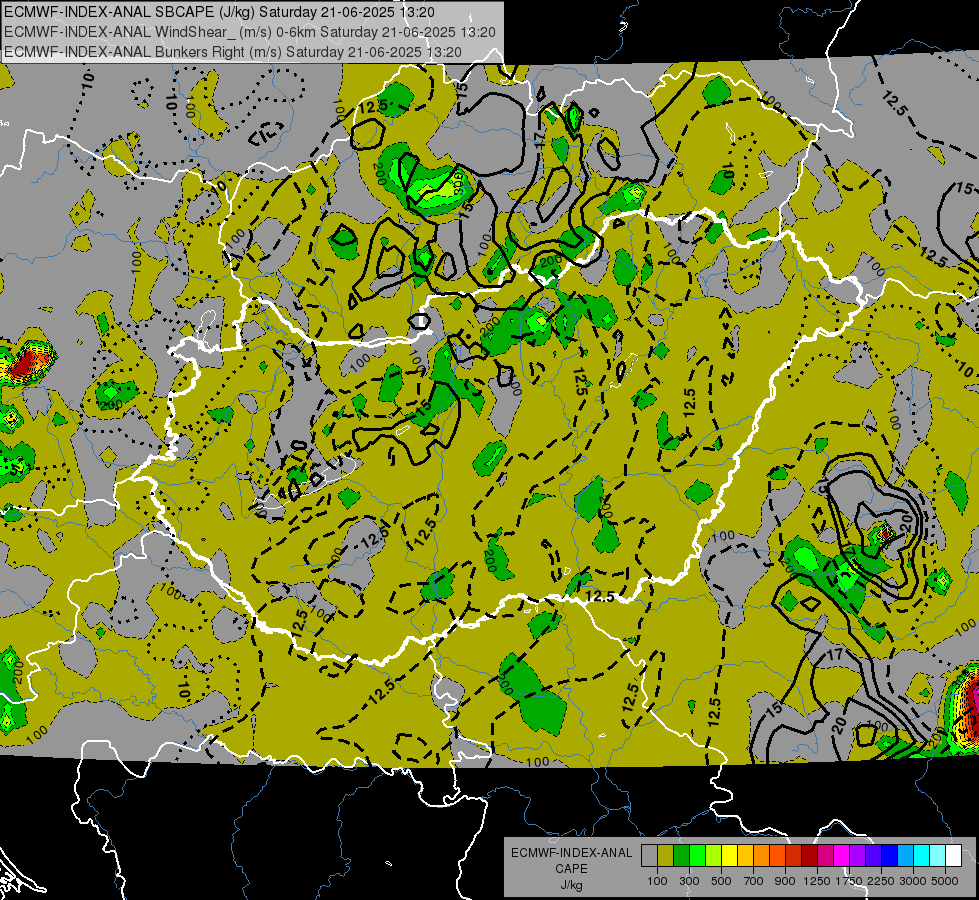Image resolution: width=979 pixels, height=900 pixels.
Task: Pick the yellow legend swatch after 500
Action: 729,855
